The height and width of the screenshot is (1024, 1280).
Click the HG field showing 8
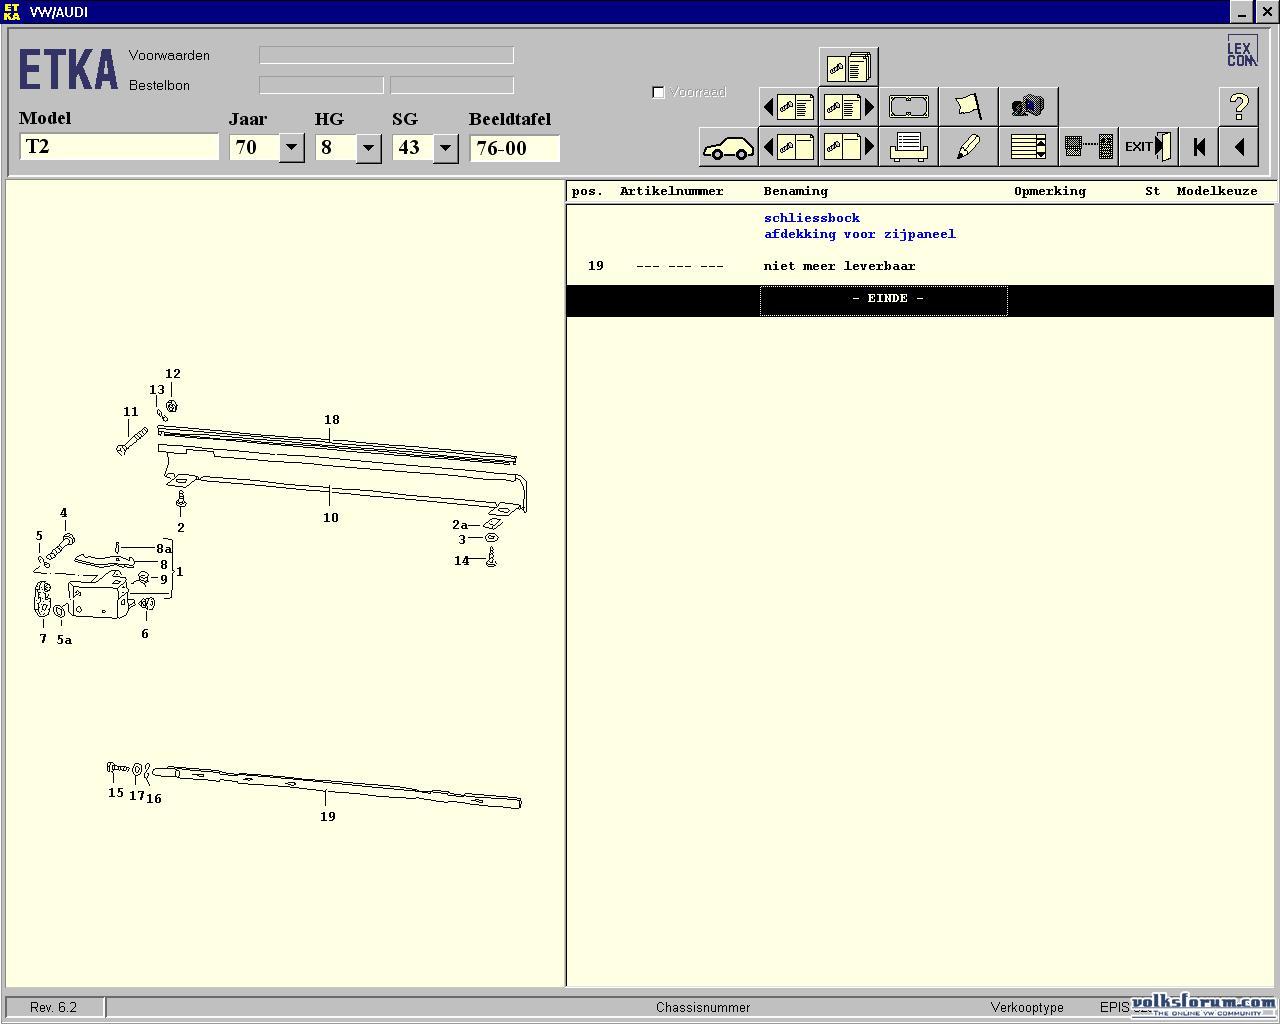click(336, 148)
